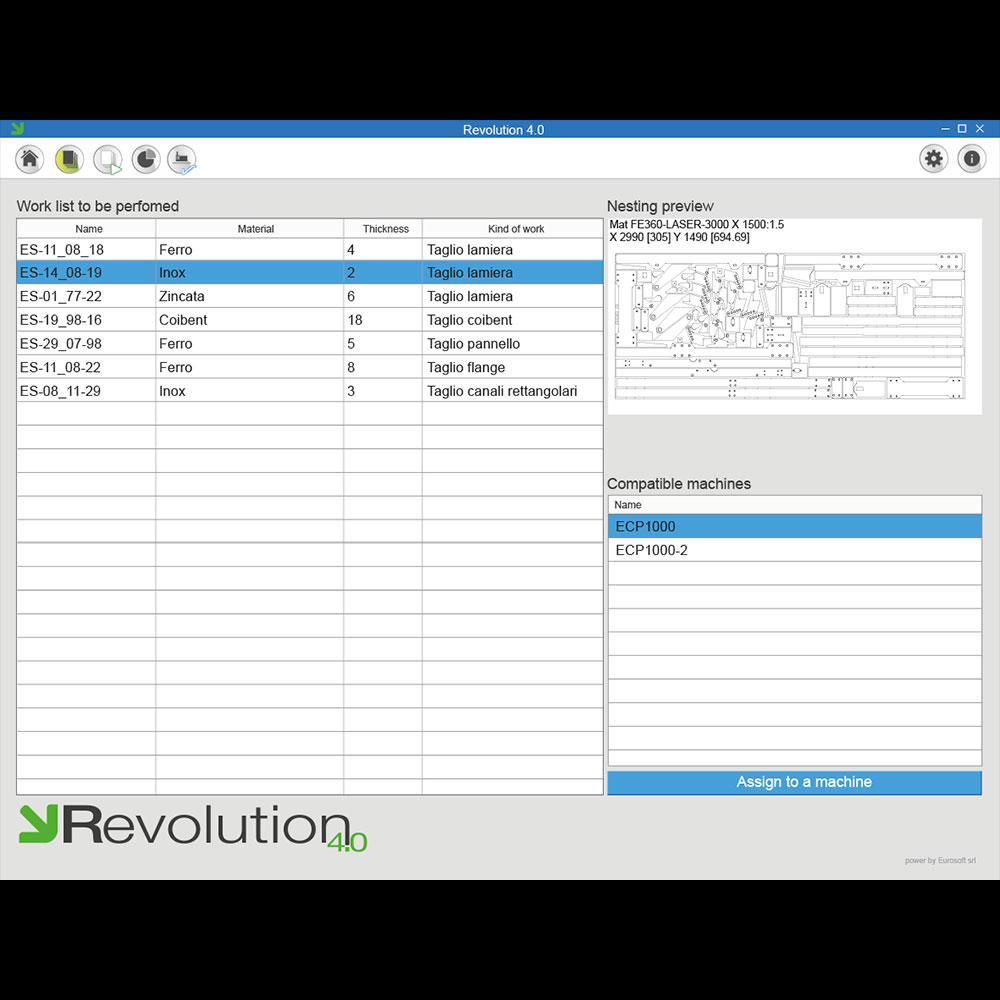
Task: Click the nesting preview sheet drawing
Action: point(790,326)
